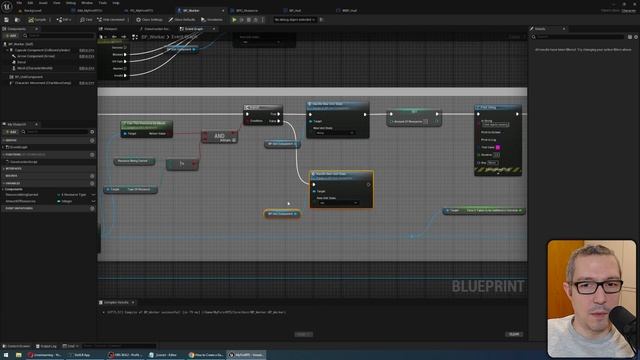Click Edit in C++ link for Character Movement
Viewport: 640px width, 360px height.
point(87,83)
